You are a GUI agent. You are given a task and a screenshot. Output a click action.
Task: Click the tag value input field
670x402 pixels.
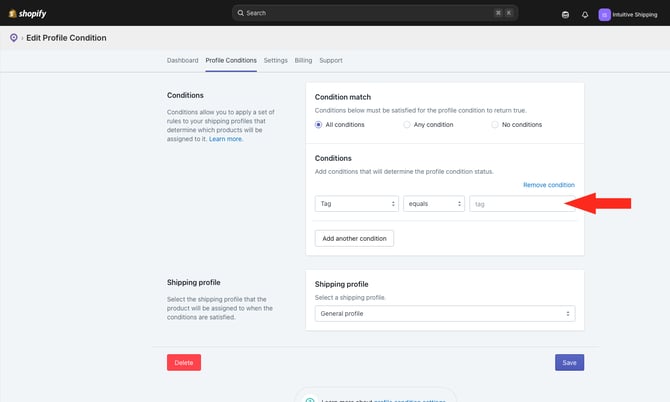click(522, 204)
